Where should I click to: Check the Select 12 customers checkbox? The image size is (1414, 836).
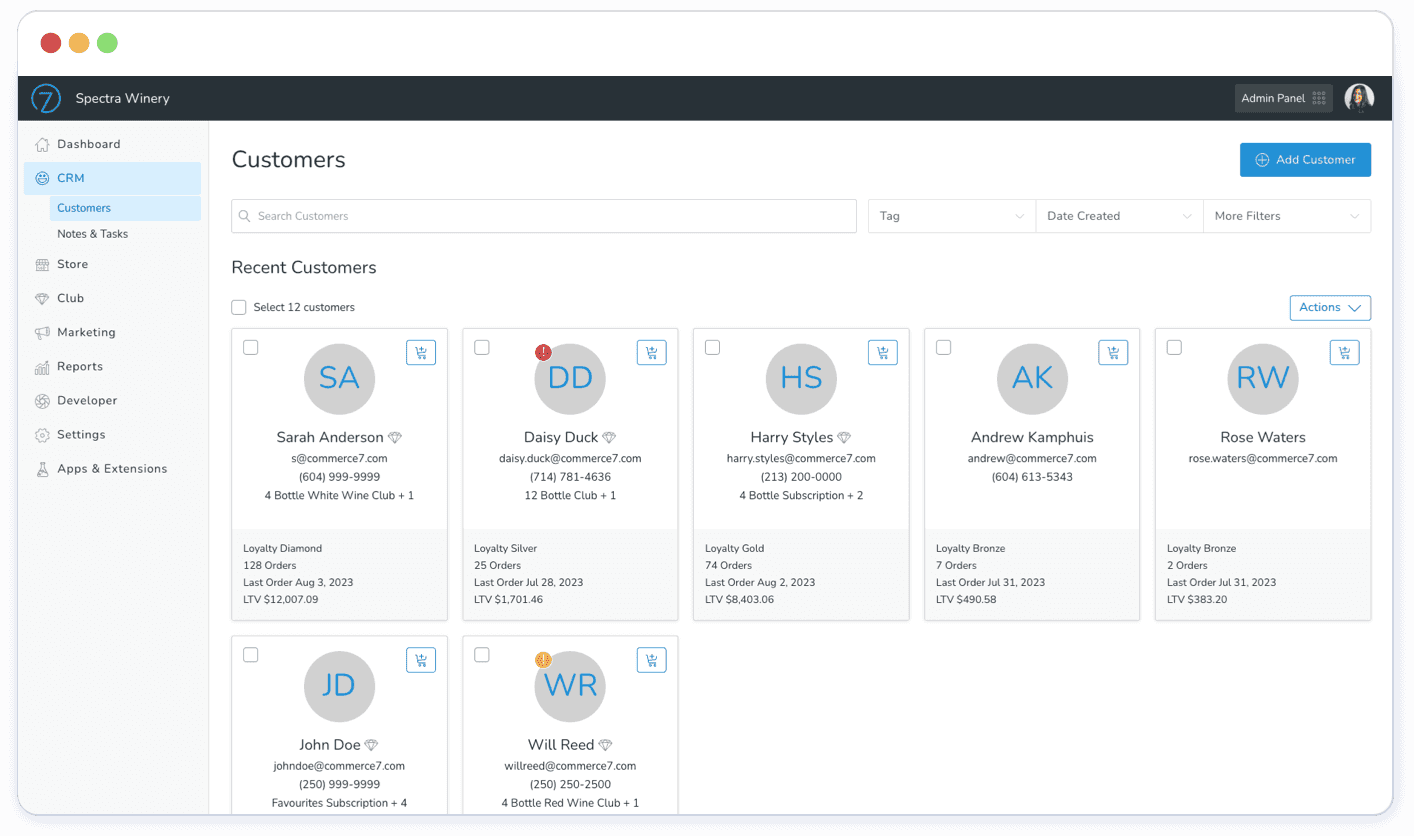[x=238, y=307]
